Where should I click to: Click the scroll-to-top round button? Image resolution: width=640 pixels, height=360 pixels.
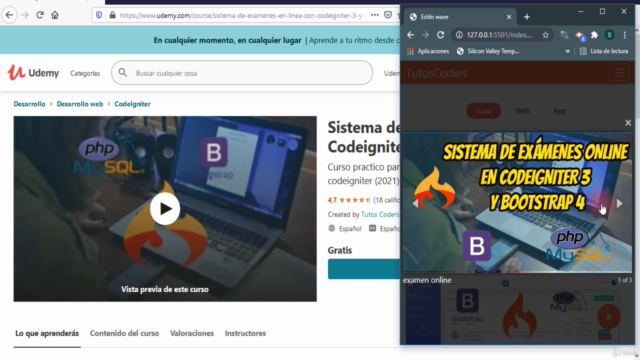pos(609,317)
